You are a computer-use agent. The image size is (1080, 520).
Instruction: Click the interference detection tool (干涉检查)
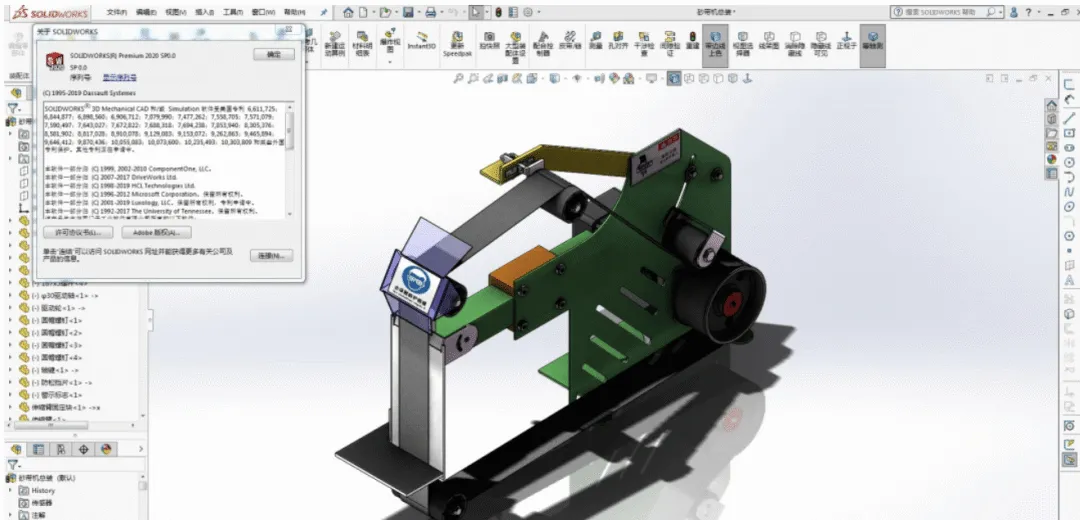[644, 43]
